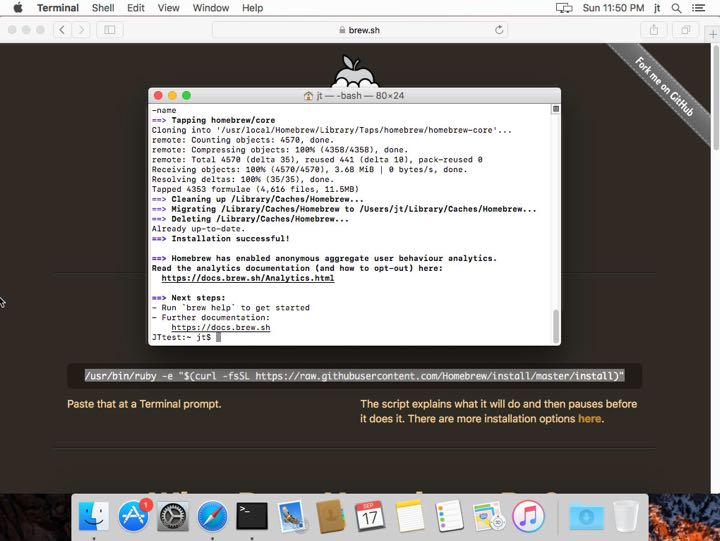Open the View menu
Viewport: 720px width, 541px height.
pyautogui.click(x=169, y=8)
